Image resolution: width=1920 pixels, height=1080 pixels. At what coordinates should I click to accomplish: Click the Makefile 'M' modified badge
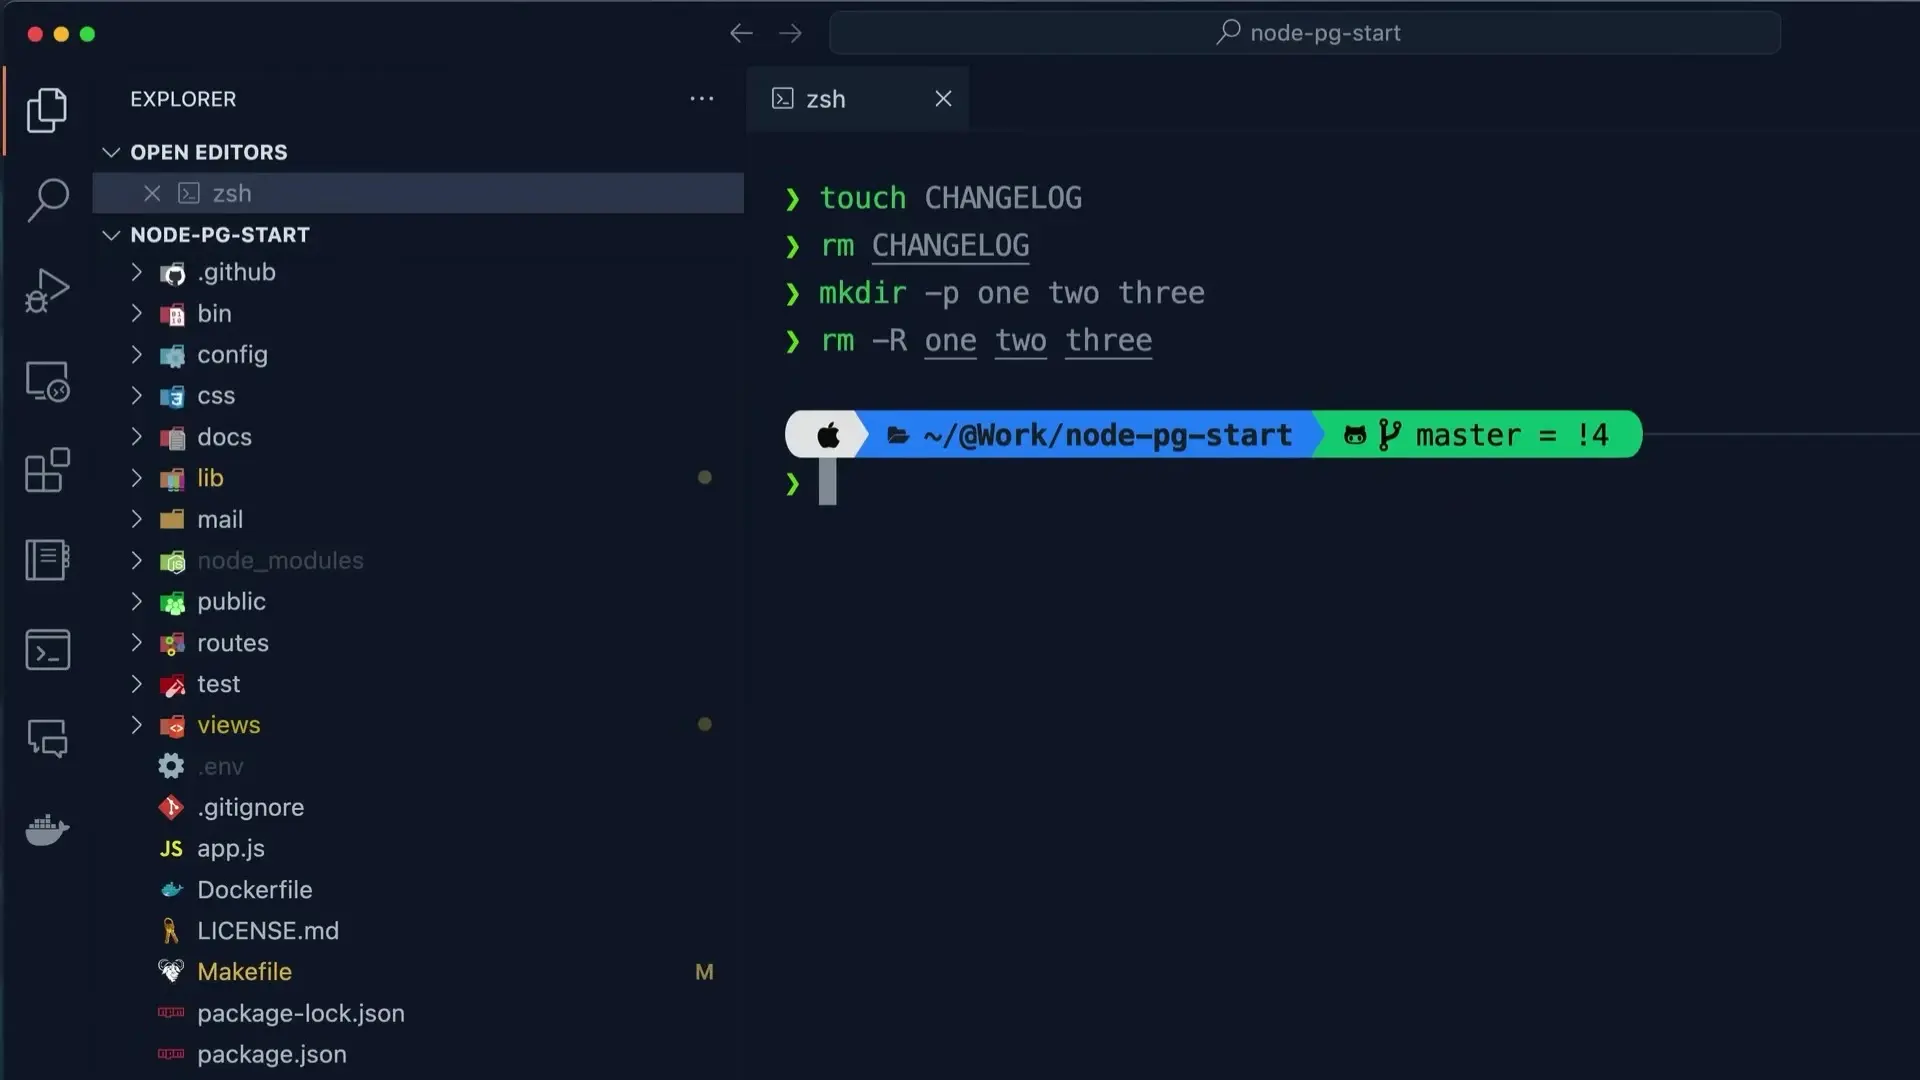(x=704, y=972)
